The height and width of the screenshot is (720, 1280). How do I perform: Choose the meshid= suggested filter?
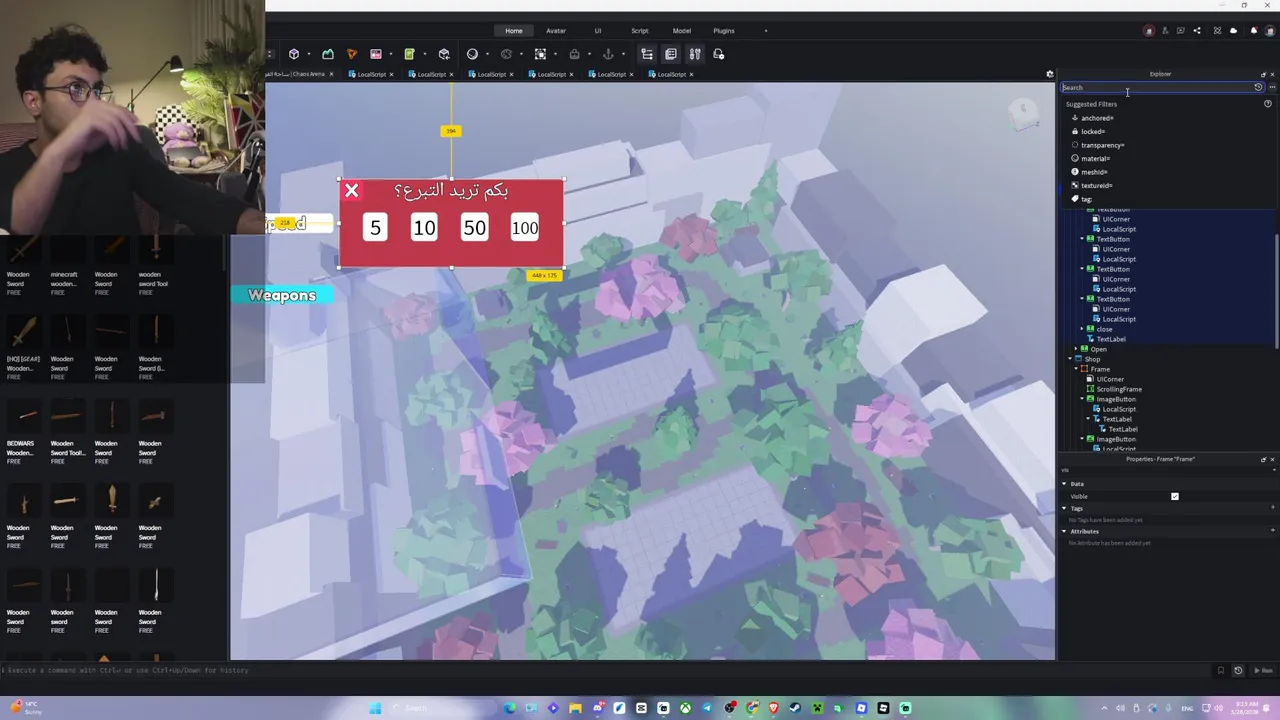tap(1094, 172)
